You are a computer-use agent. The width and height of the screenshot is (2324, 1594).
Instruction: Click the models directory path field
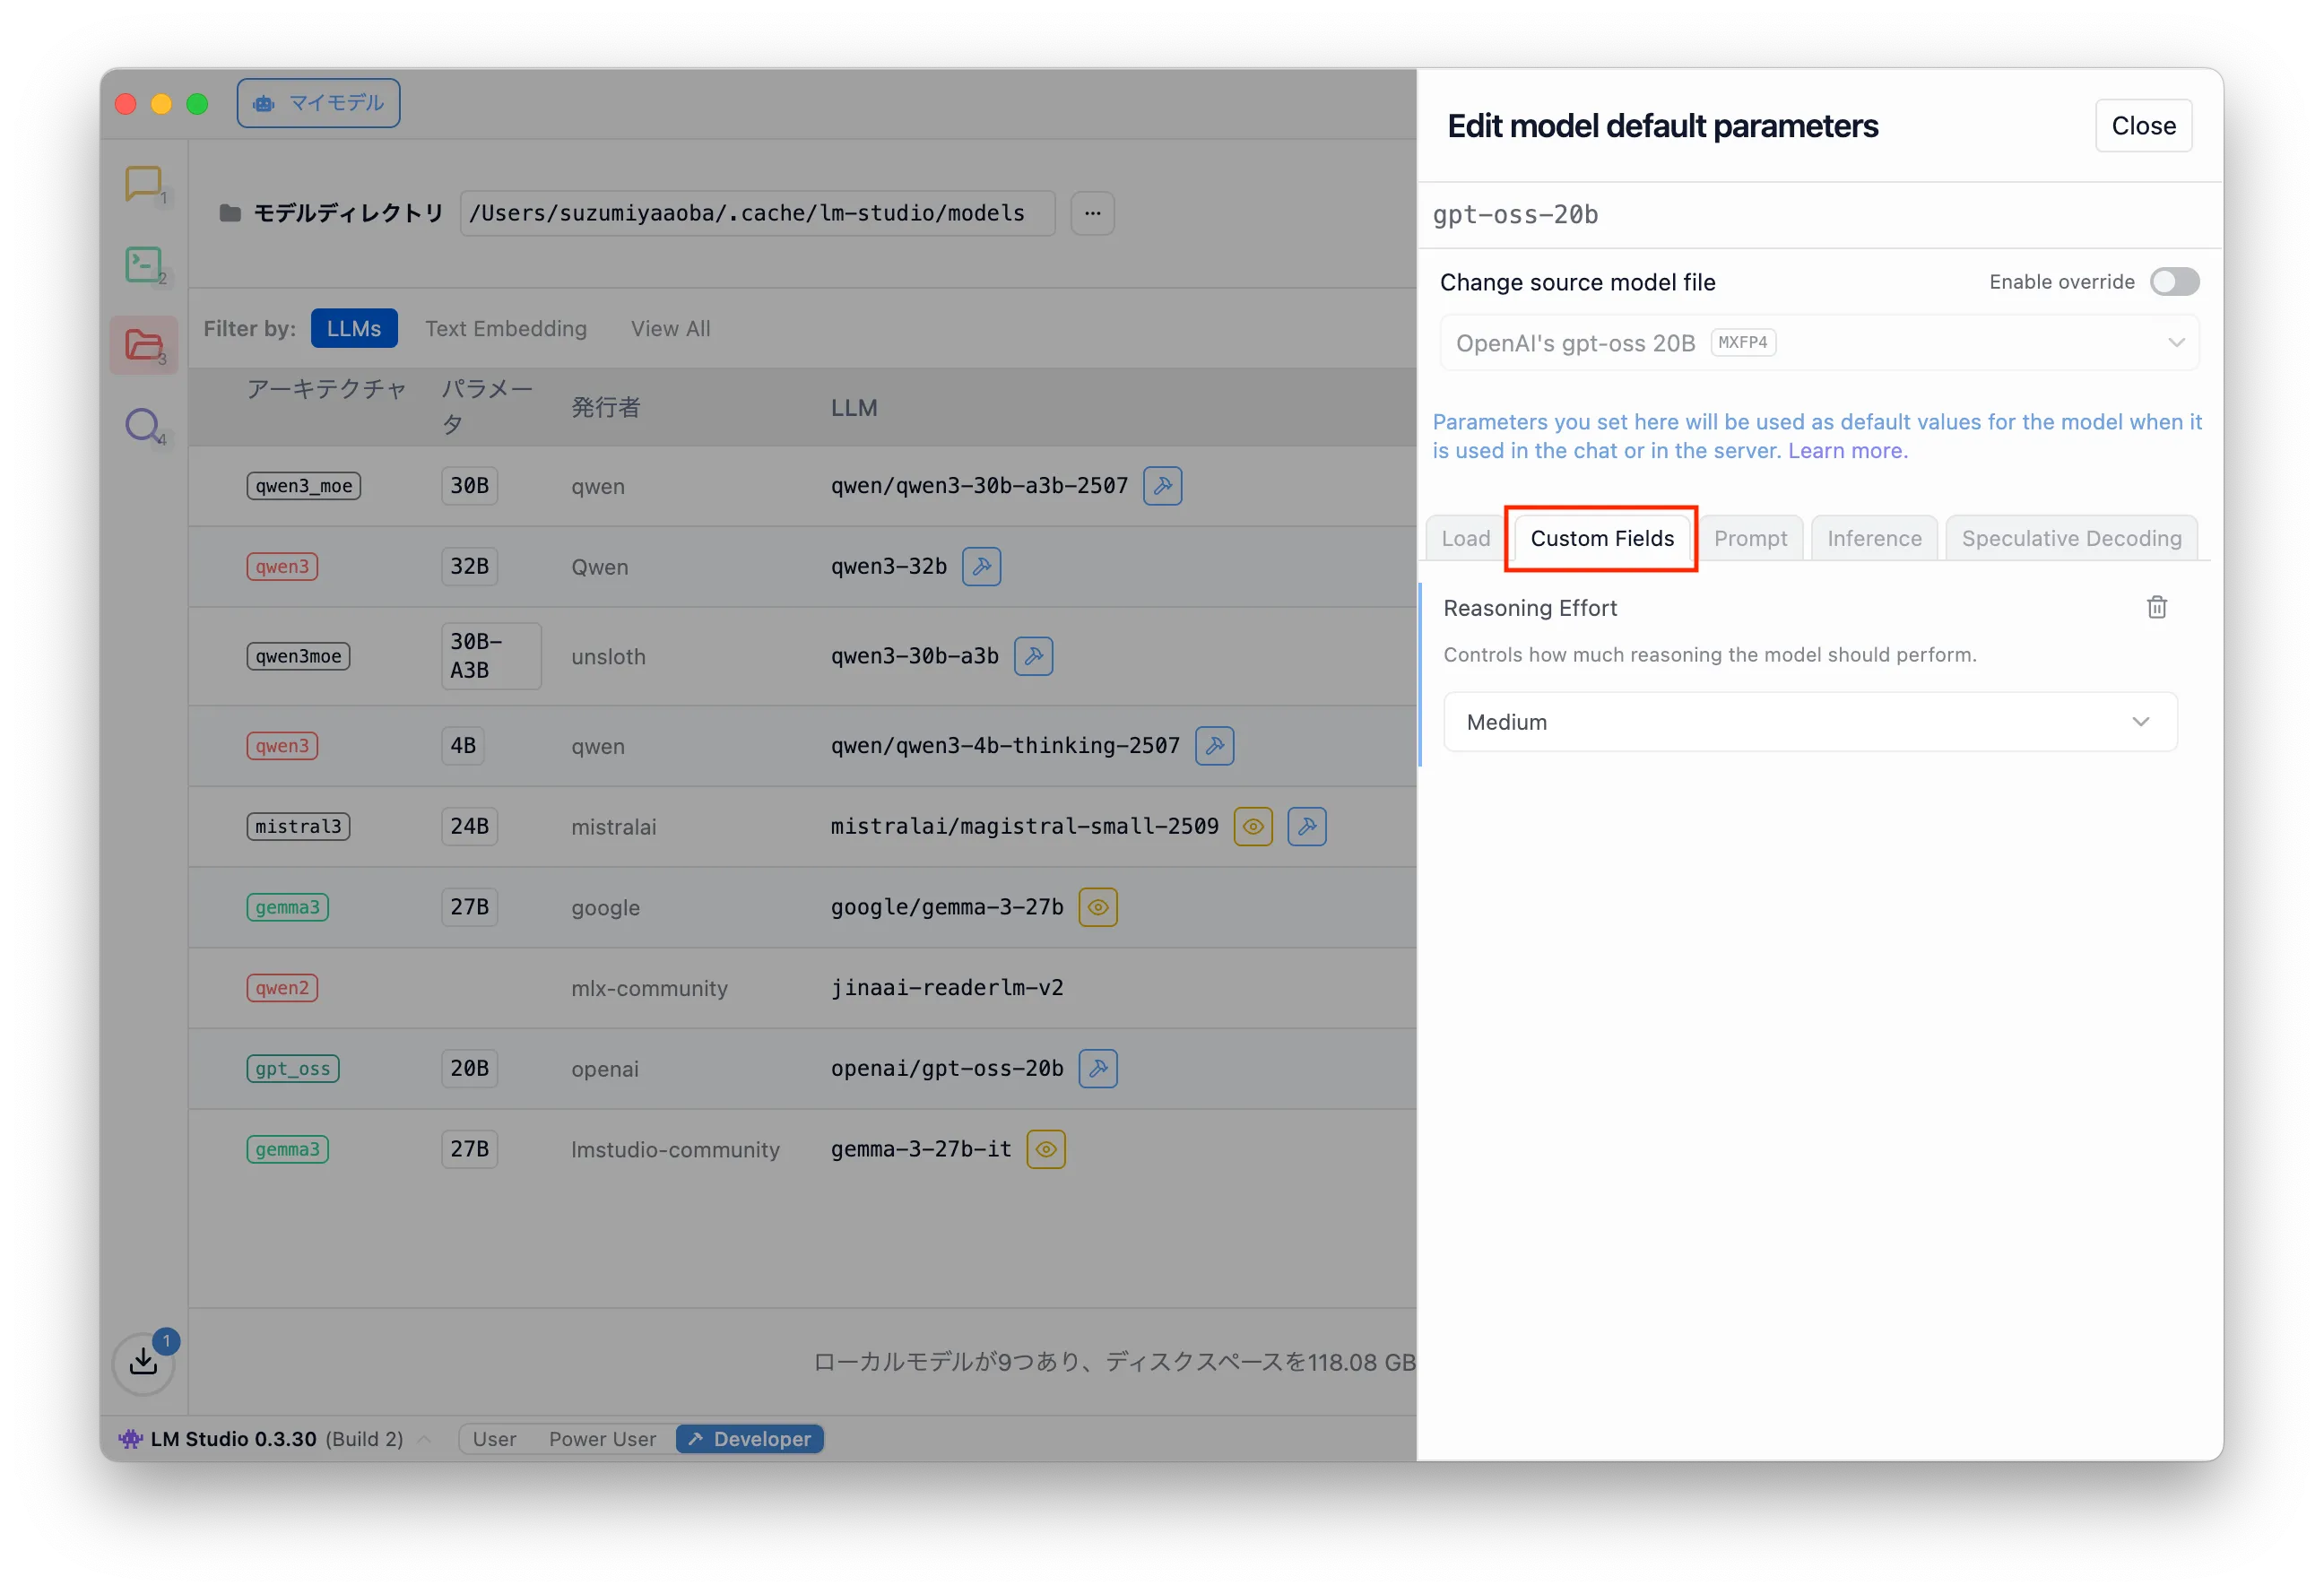(x=756, y=213)
